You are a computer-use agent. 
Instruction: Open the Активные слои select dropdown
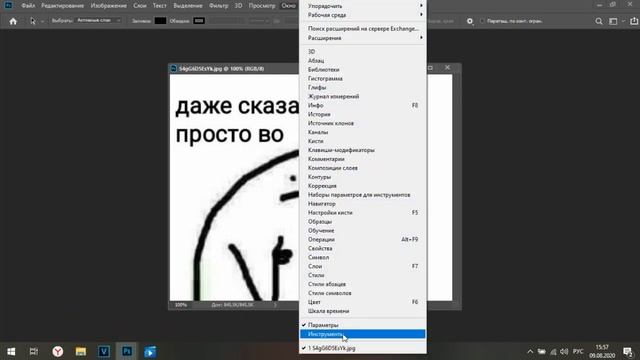(98, 20)
